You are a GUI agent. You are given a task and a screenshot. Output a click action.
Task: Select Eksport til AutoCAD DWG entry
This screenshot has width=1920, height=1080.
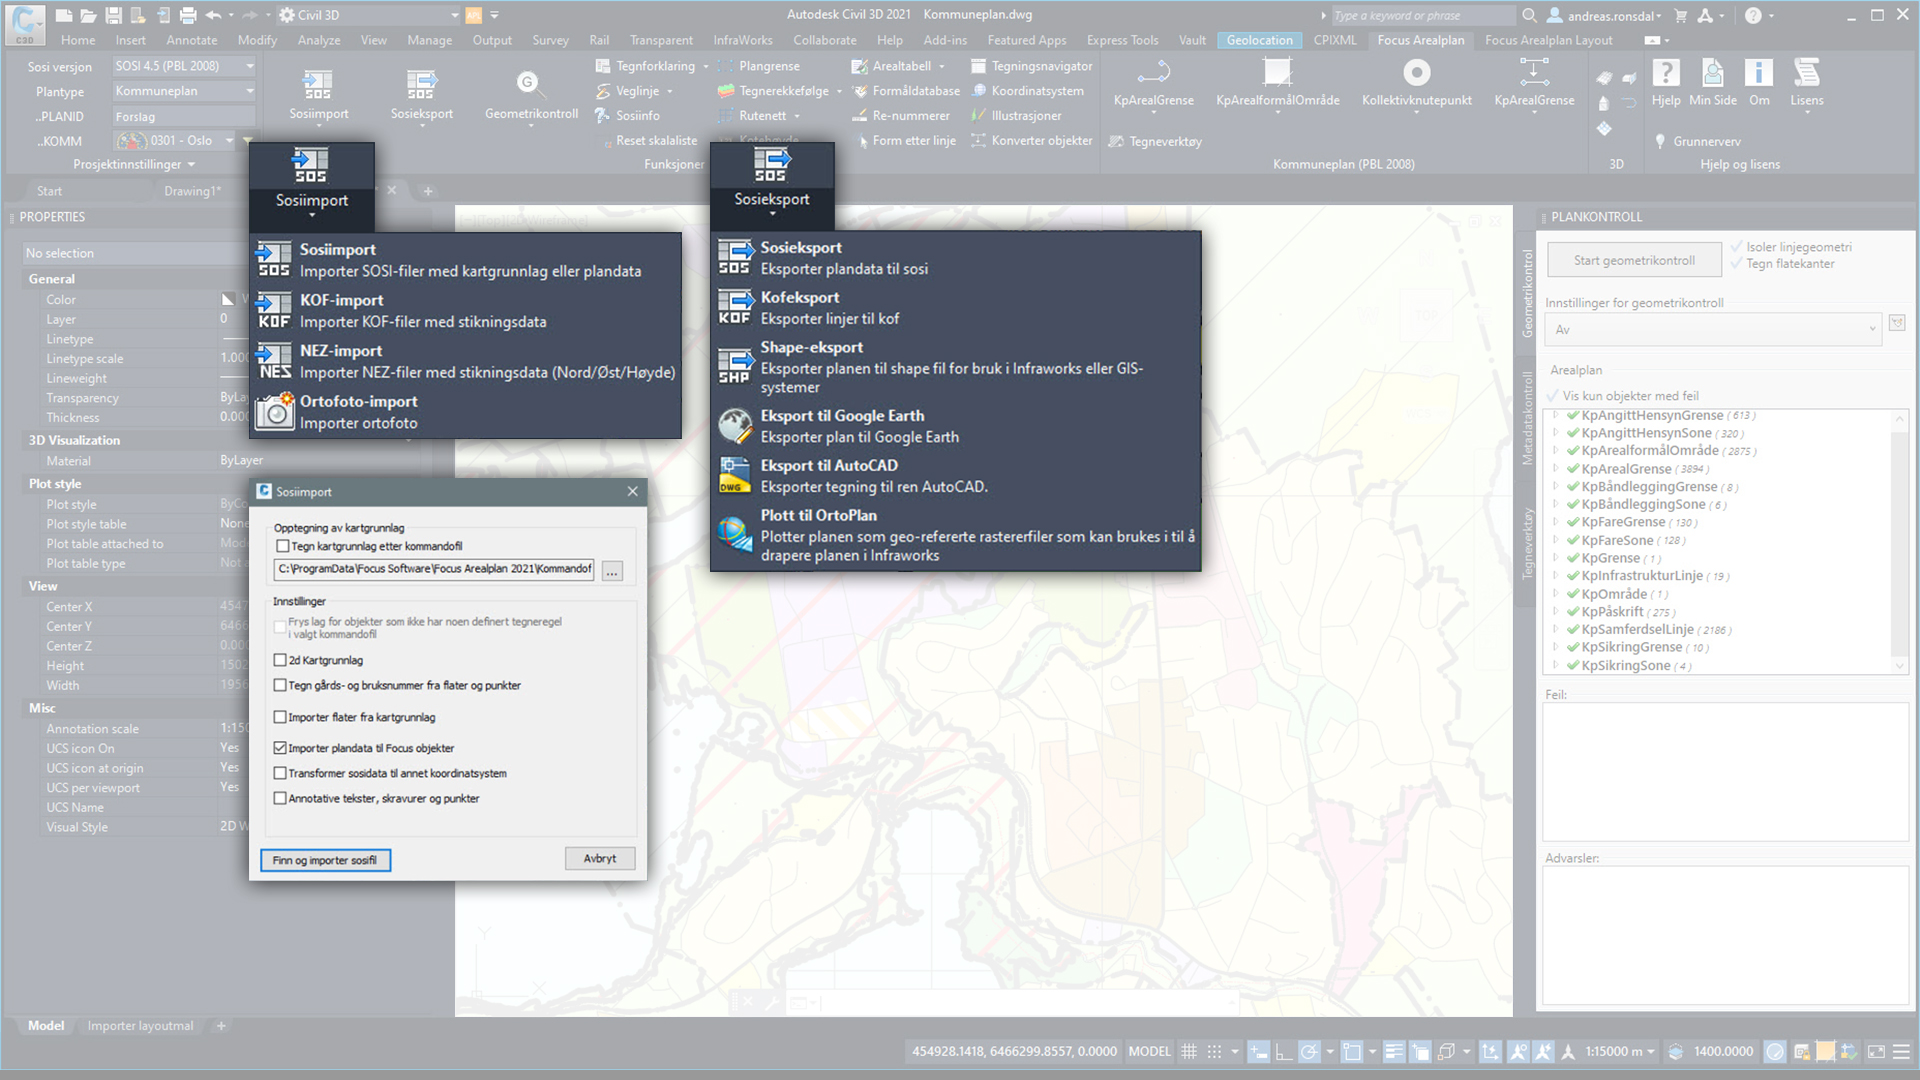tap(955, 476)
